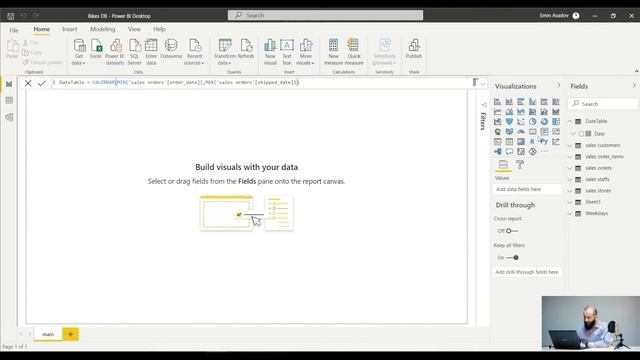Toggle the Cross-report switch
The width and height of the screenshot is (640, 360).
(511, 231)
